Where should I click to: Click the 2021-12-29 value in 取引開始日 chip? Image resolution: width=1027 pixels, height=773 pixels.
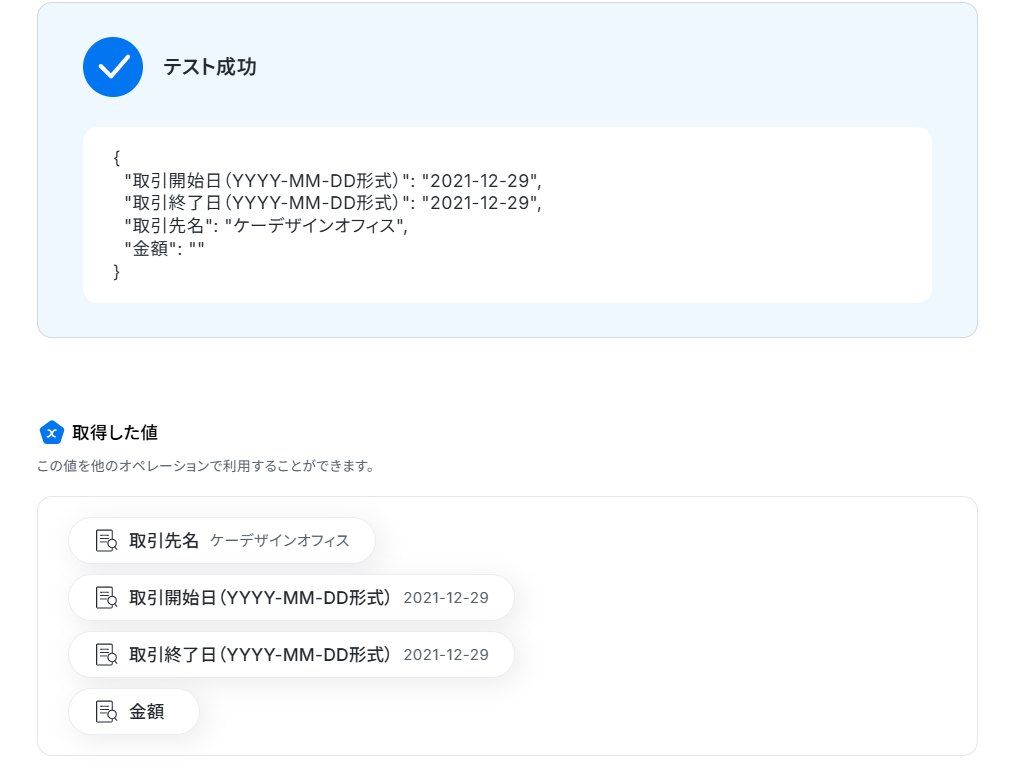446,597
